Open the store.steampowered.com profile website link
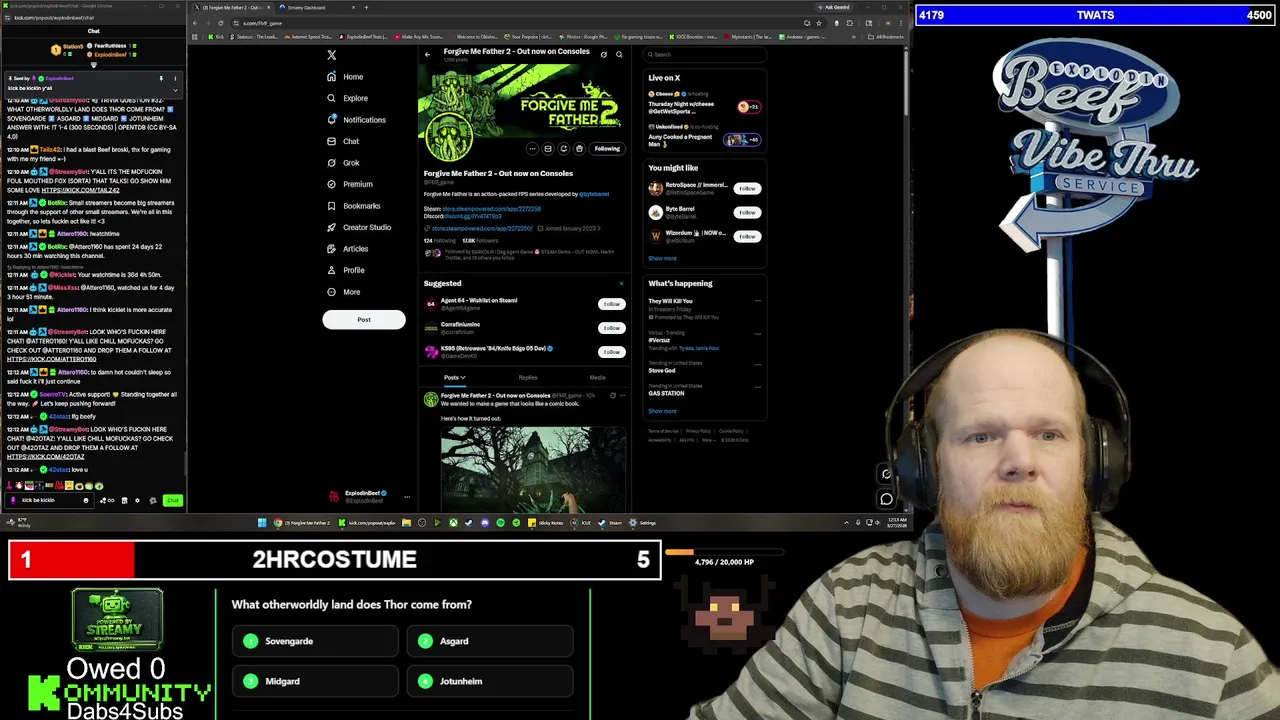1280x720 pixels. point(481,229)
